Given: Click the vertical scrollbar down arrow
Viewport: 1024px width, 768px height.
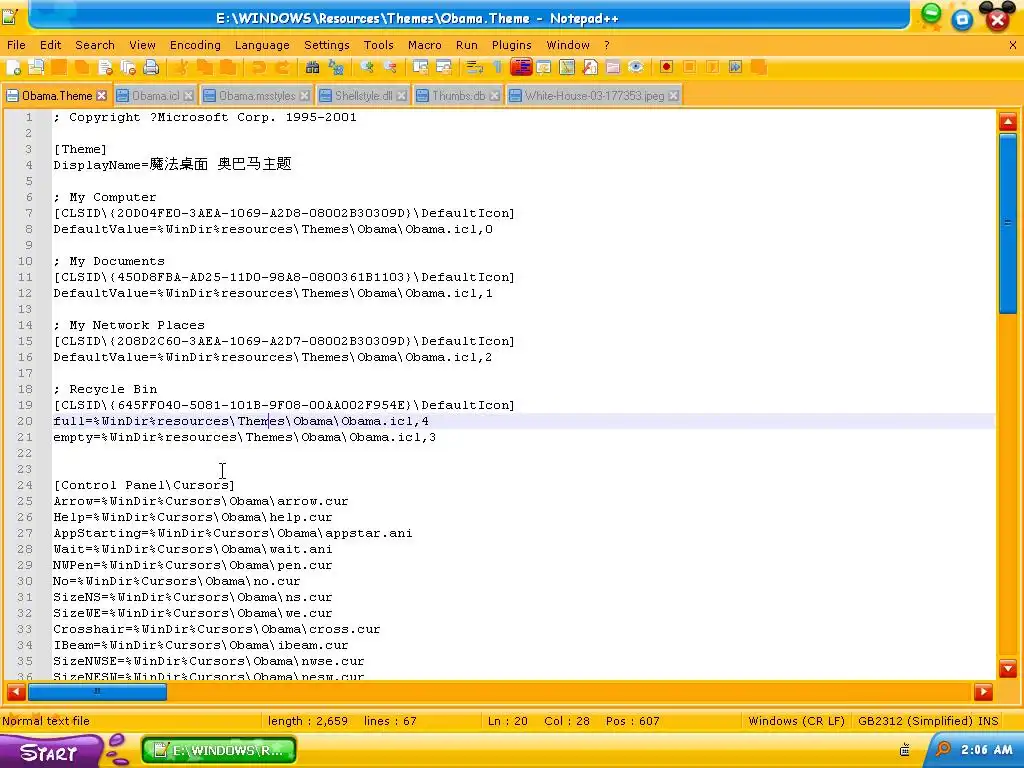Looking at the screenshot, I should point(1008,669).
